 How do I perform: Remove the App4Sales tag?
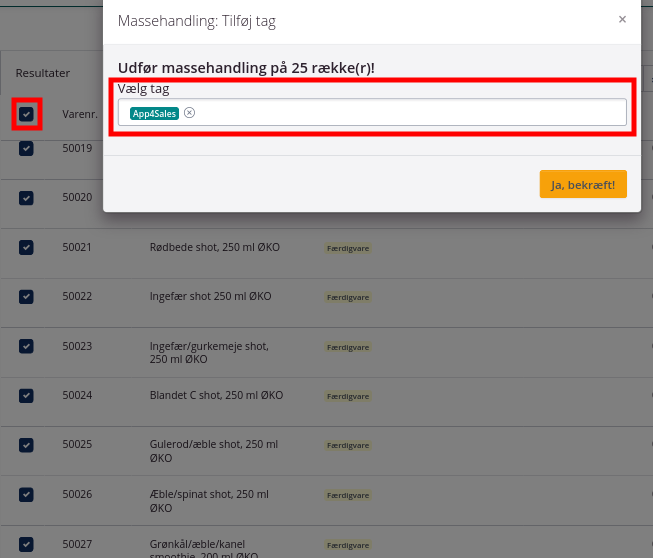(x=190, y=113)
